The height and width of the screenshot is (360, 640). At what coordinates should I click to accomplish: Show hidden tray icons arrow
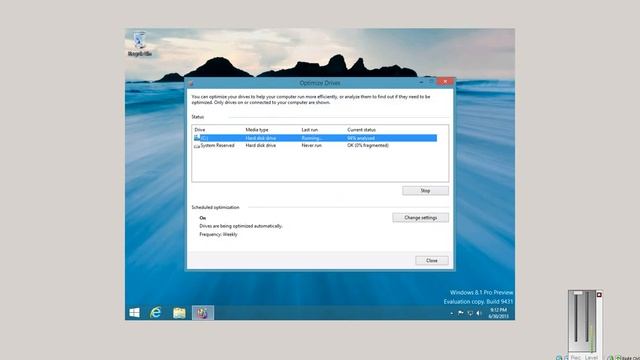pyautogui.click(x=451, y=313)
